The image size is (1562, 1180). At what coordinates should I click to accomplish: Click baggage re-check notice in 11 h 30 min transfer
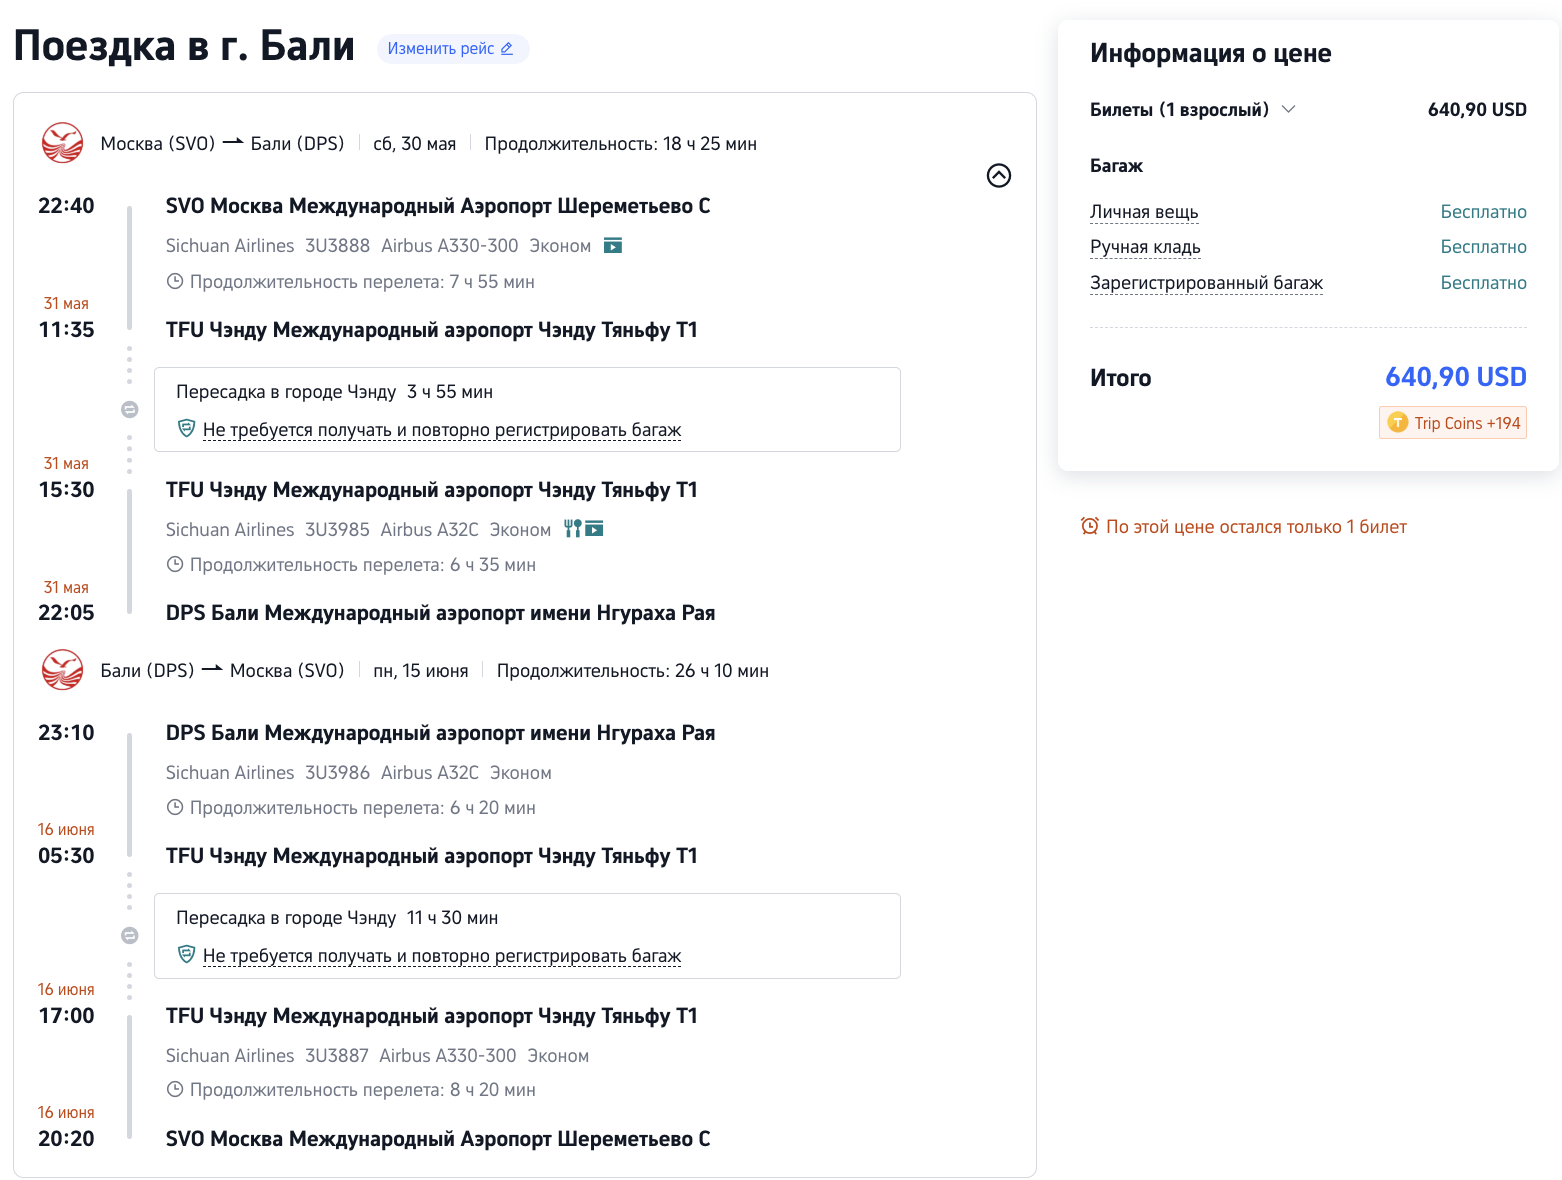441,956
